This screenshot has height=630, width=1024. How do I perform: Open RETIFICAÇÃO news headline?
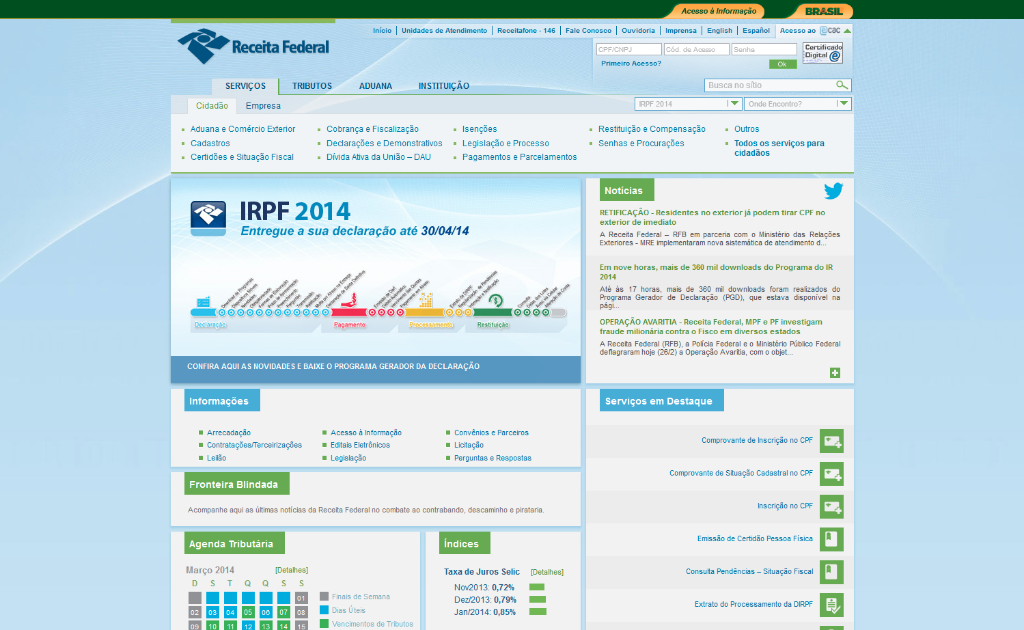(712, 217)
